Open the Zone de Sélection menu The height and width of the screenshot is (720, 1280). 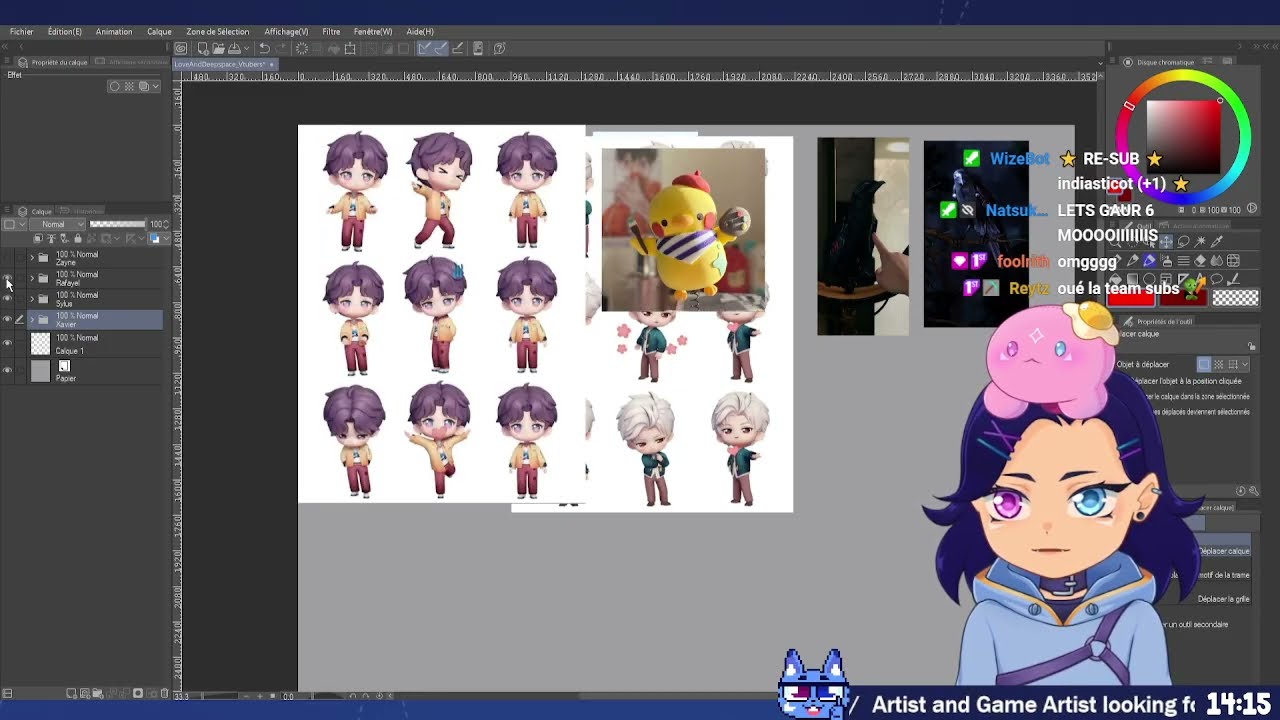(x=218, y=32)
